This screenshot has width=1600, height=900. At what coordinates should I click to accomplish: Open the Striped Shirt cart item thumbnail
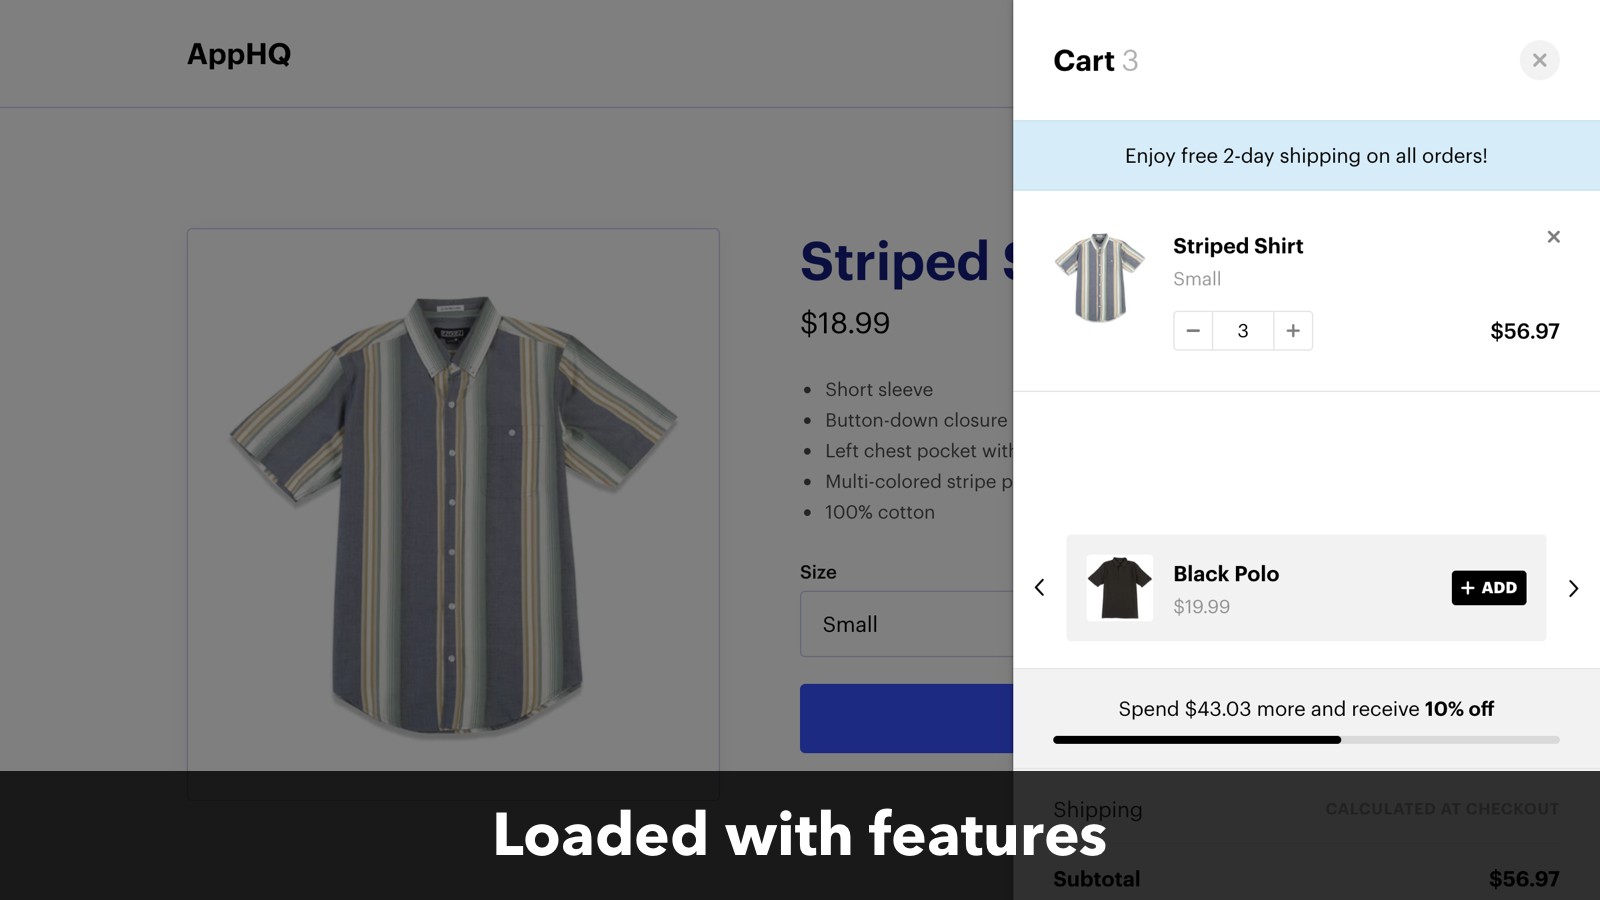(1100, 278)
